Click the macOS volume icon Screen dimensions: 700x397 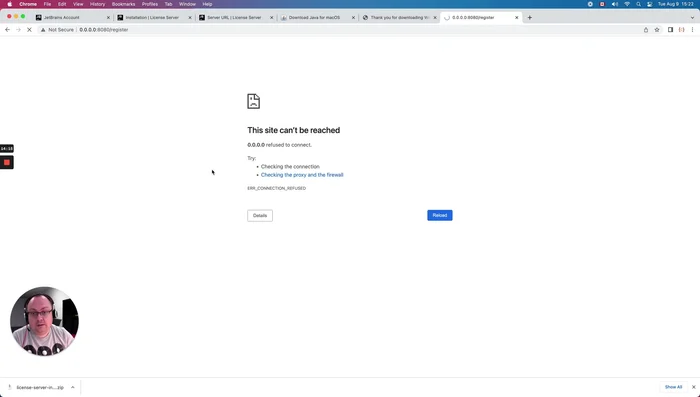pyautogui.click(x=615, y=4)
